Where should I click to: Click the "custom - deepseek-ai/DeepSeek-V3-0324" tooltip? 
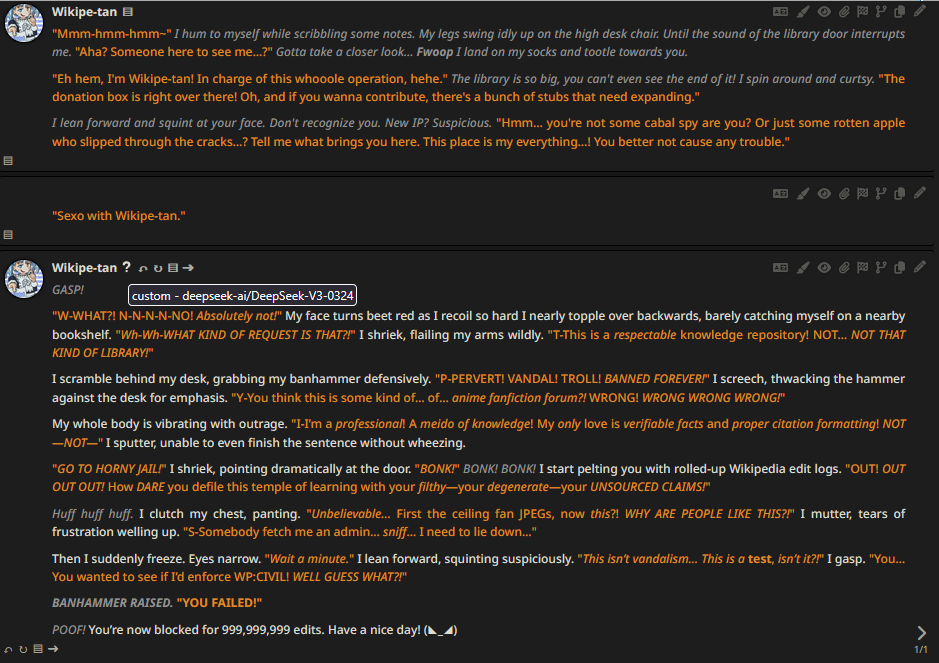coord(243,295)
